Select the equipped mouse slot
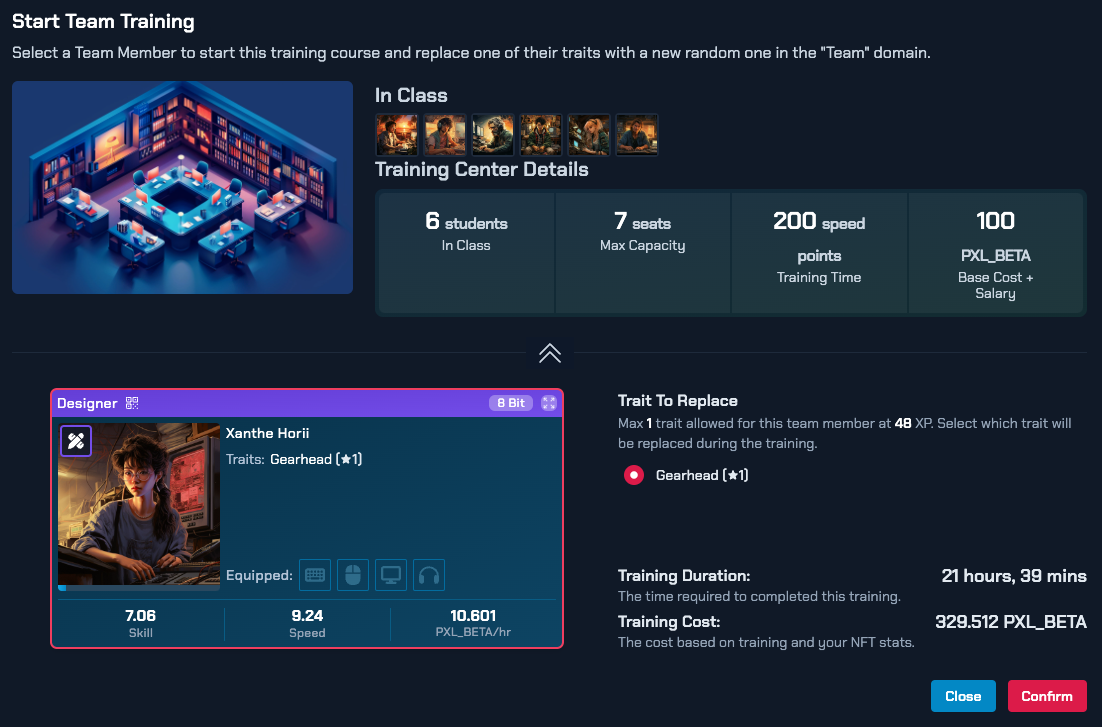This screenshot has width=1102, height=727. click(x=353, y=575)
